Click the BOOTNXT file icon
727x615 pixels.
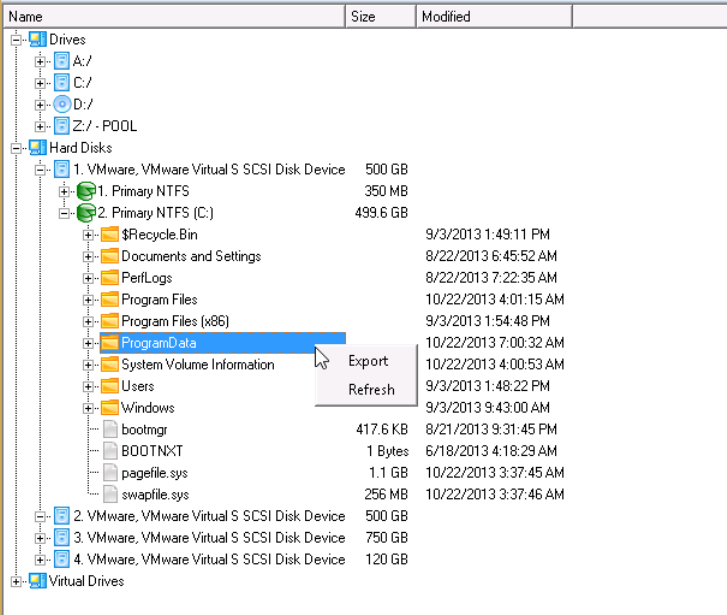tap(110, 451)
